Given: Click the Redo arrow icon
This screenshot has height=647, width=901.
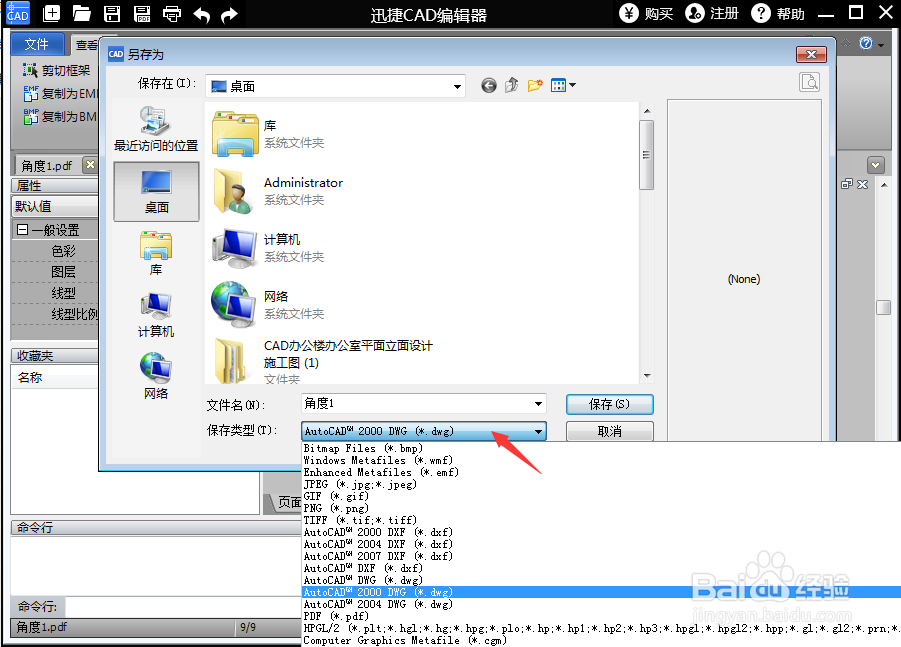Looking at the screenshot, I should (229, 14).
